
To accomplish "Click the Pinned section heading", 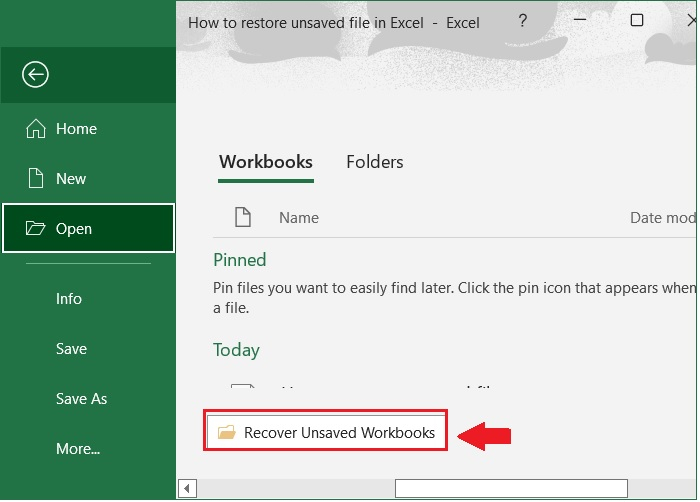I will point(240,260).
